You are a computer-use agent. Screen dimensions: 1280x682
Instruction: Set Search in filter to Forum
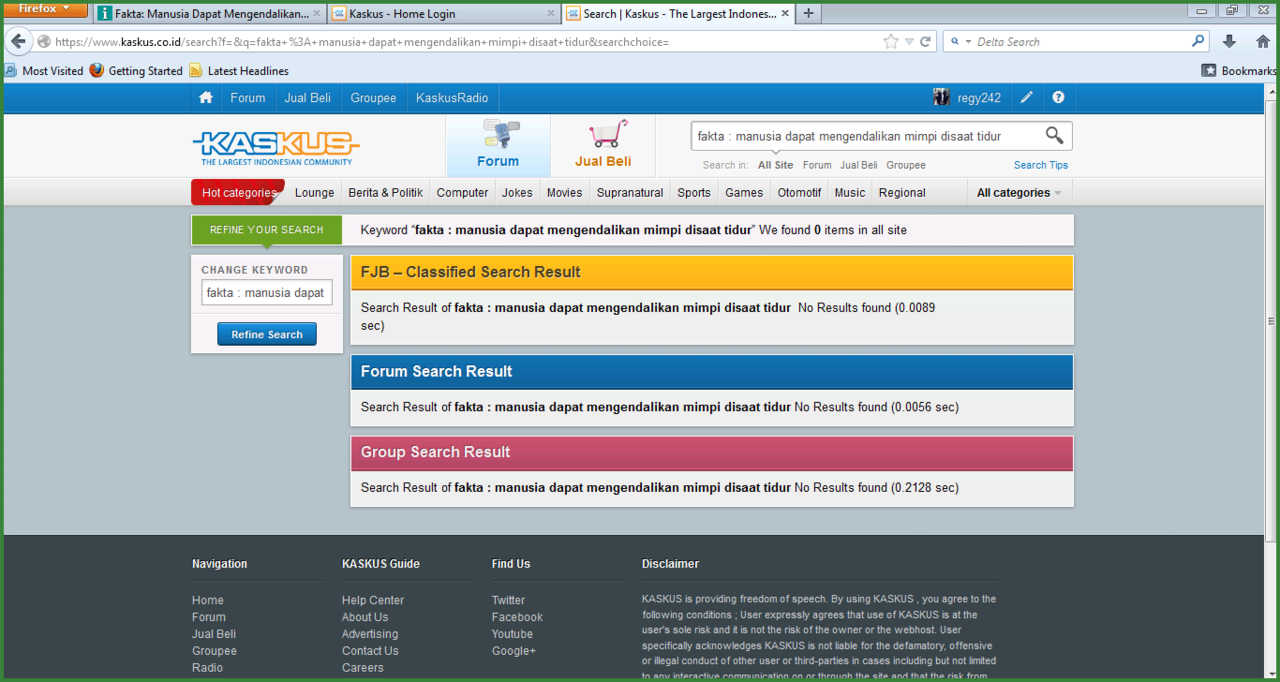[817, 165]
